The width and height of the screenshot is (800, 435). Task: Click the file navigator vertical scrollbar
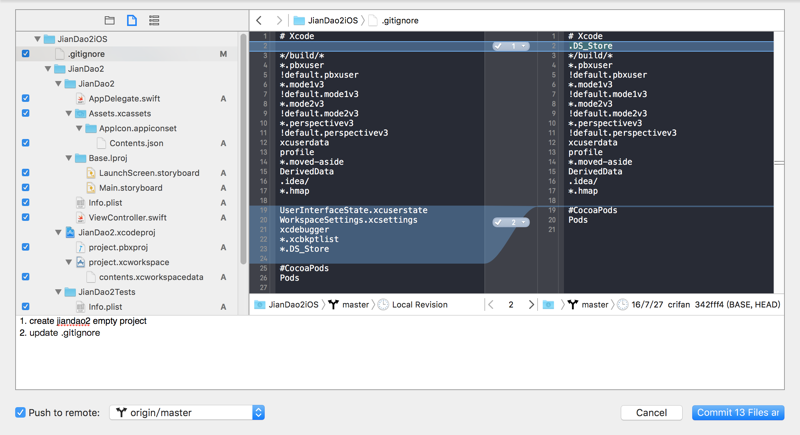[x=243, y=148]
